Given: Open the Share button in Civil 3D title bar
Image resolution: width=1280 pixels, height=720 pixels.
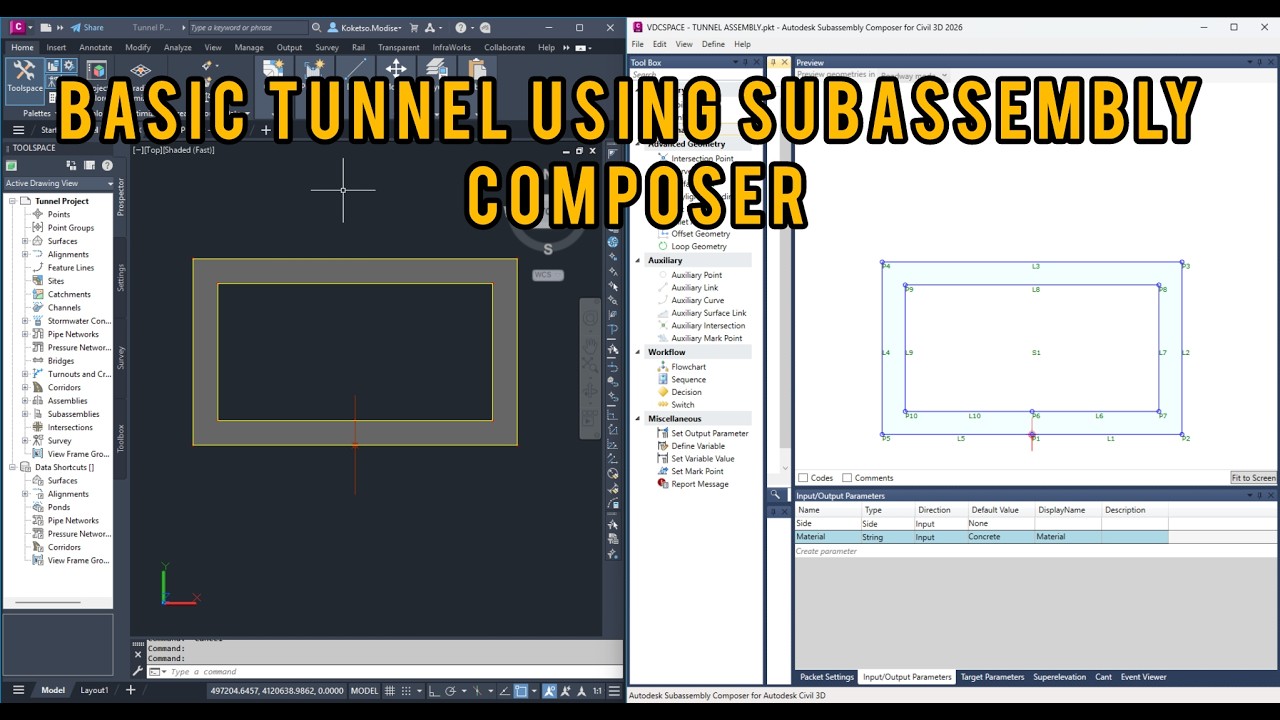Looking at the screenshot, I should (x=87, y=27).
